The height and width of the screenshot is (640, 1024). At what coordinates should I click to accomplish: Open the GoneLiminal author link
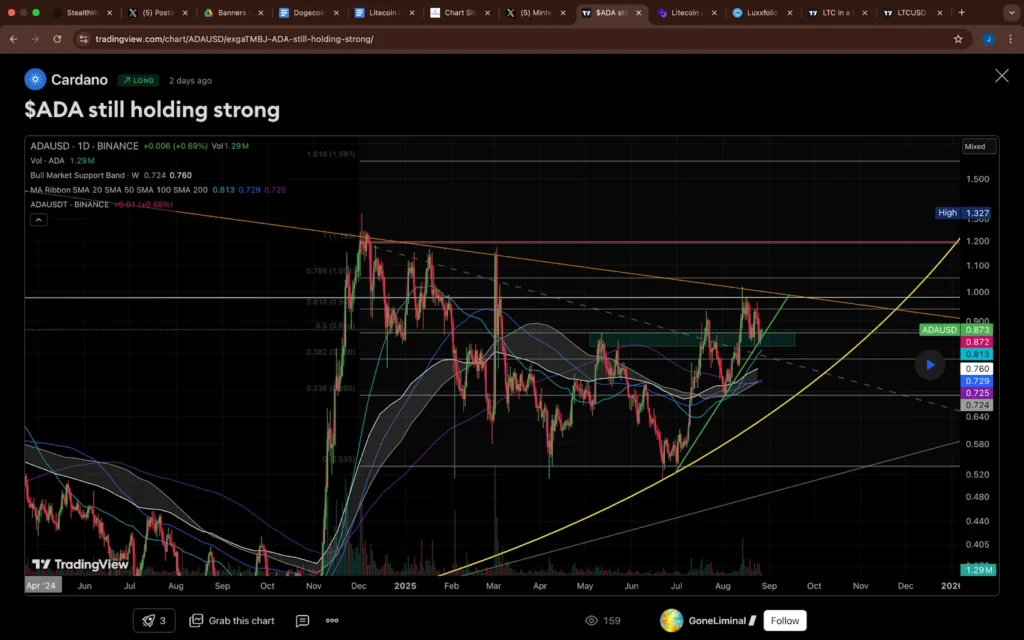tap(717, 620)
